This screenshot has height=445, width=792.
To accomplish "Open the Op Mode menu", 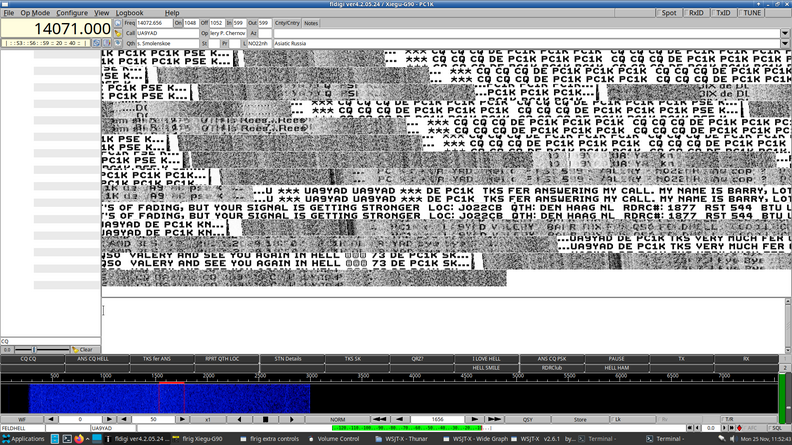I will (x=35, y=13).
